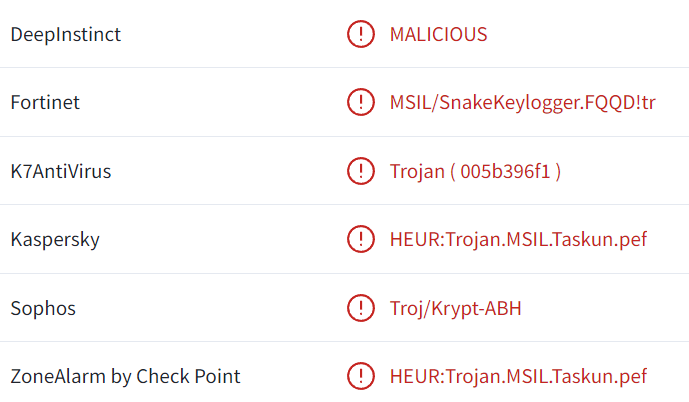The image size is (689, 402).
Task: Click the word Trojan in K7AntiVirus result
Action: click(x=417, y=171)
